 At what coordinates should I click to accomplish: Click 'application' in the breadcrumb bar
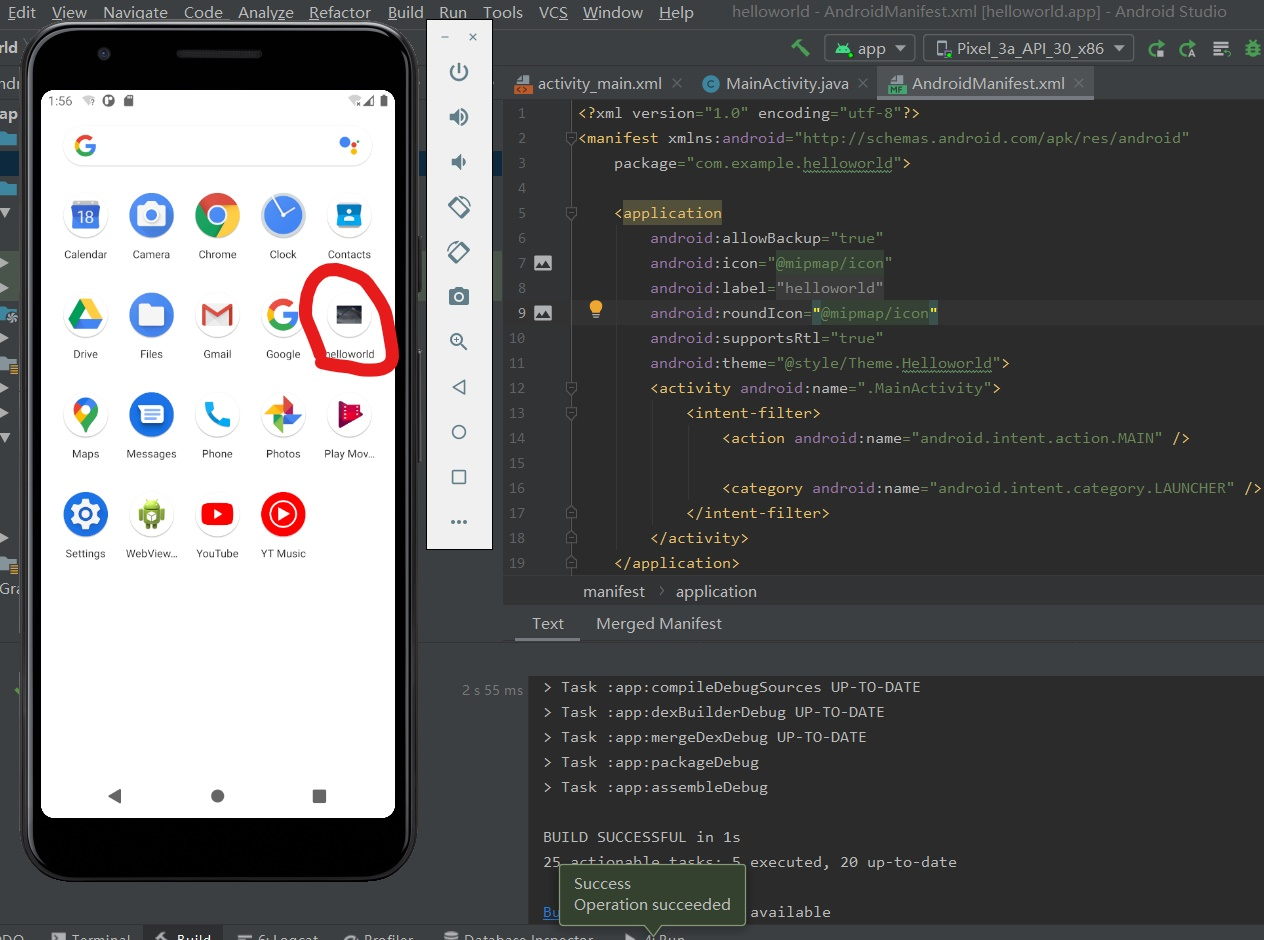(x=716, y=592)
